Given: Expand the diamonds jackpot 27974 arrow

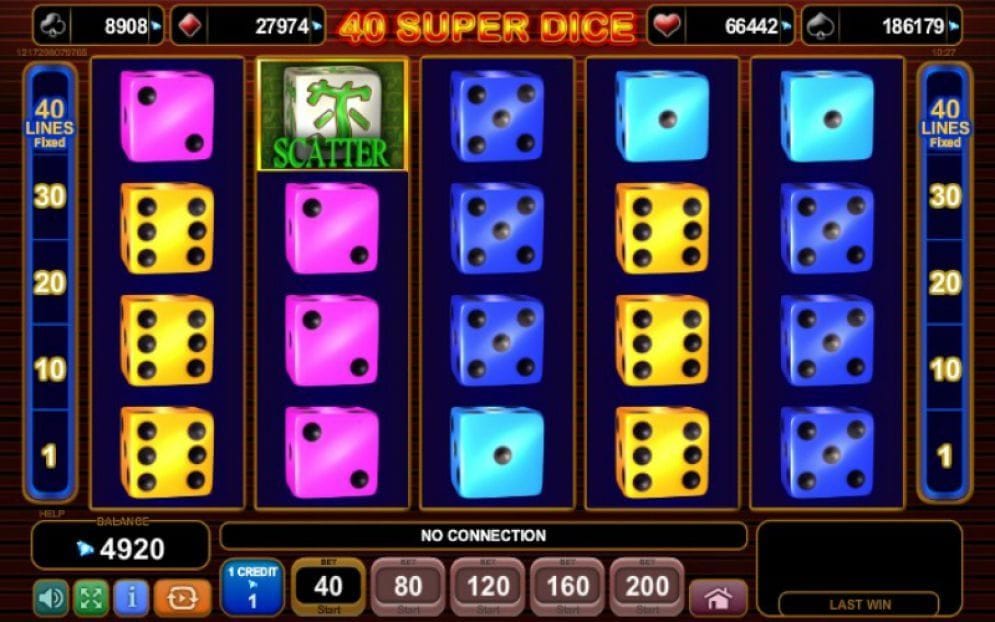Looking at the screenshot, I should click(317, 26).
